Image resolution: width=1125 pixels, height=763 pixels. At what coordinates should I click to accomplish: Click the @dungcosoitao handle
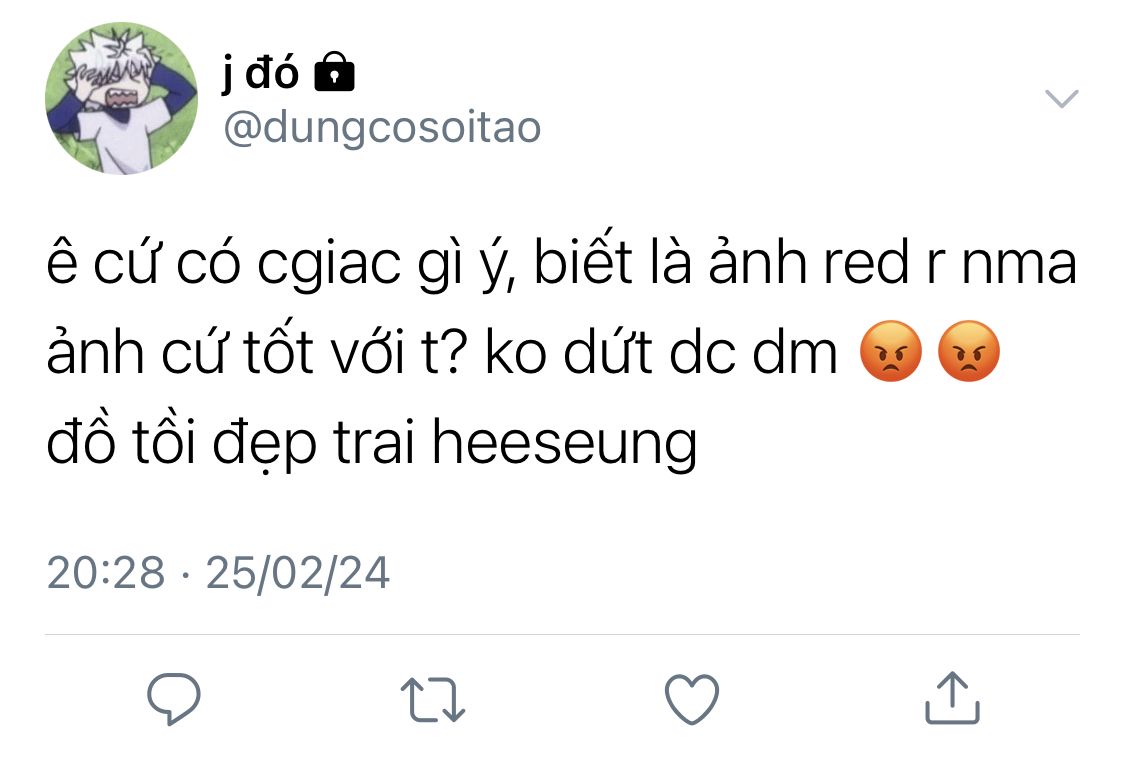(382, 128)
